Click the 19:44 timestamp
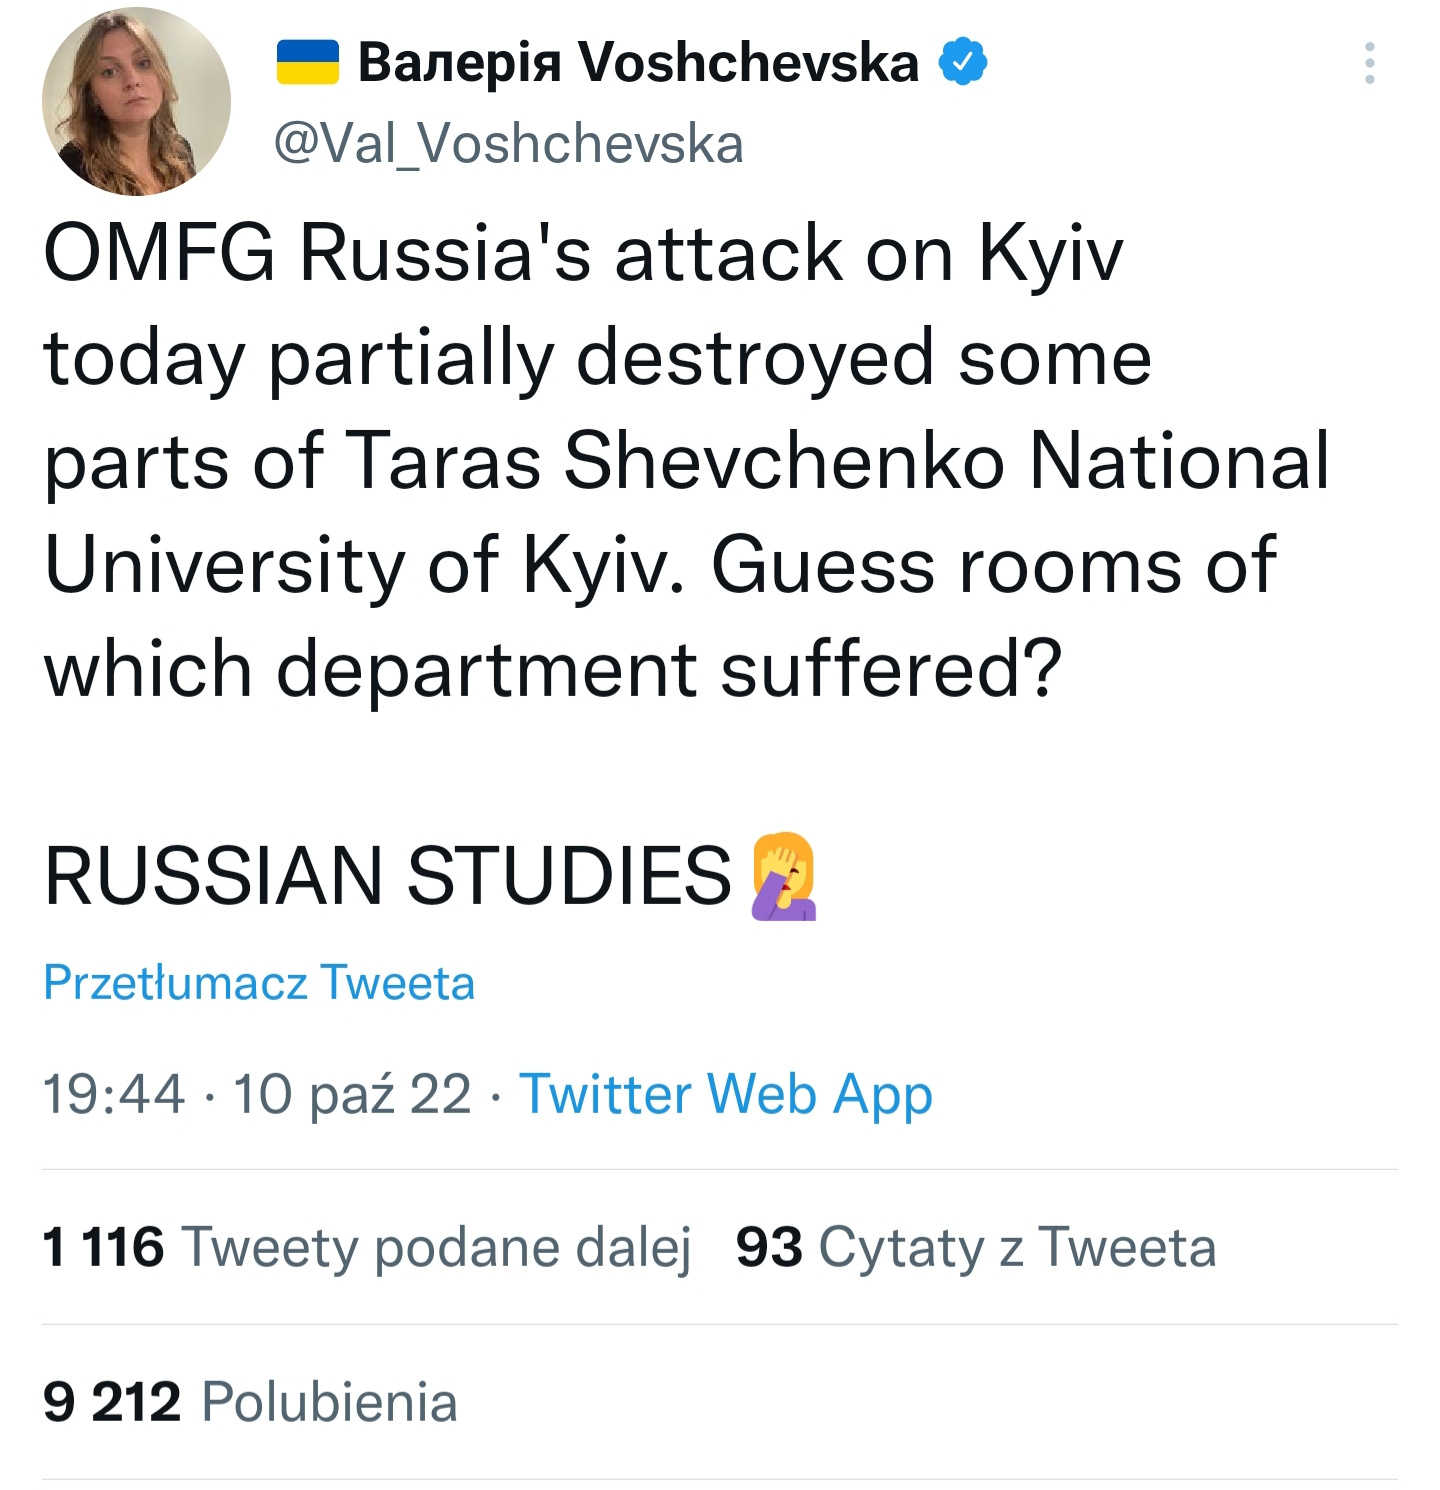1440x1490 pixels. coord(114,1093)
